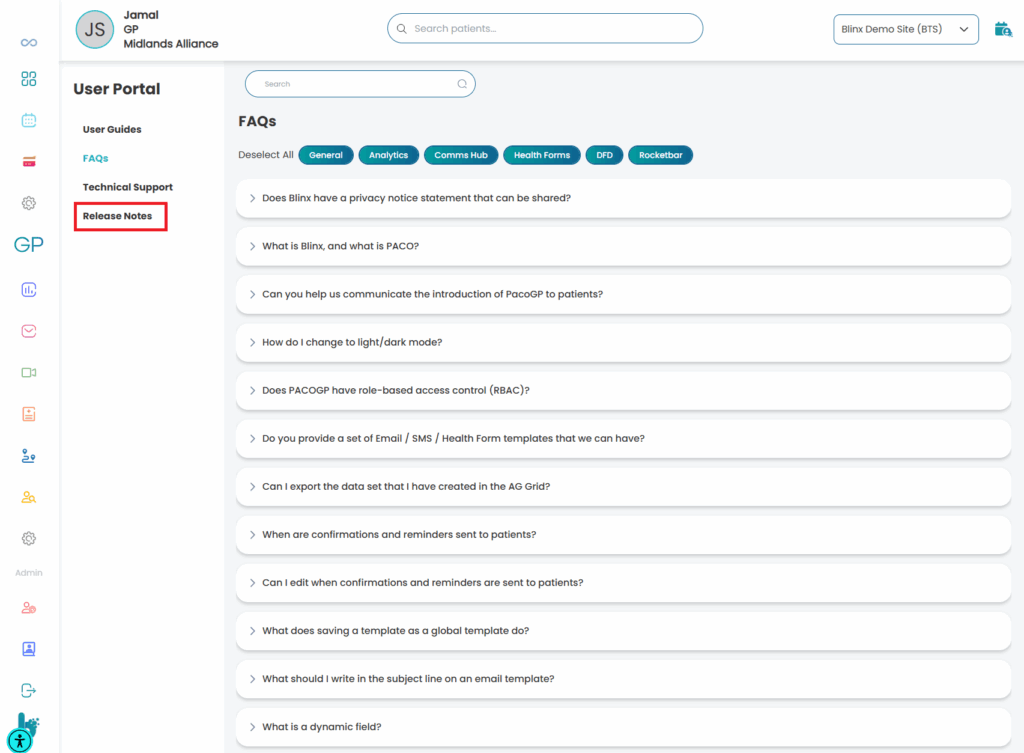Open the orange health form sidebar icon
This screenshot has width=1024, height=753.
click(29, 414)
